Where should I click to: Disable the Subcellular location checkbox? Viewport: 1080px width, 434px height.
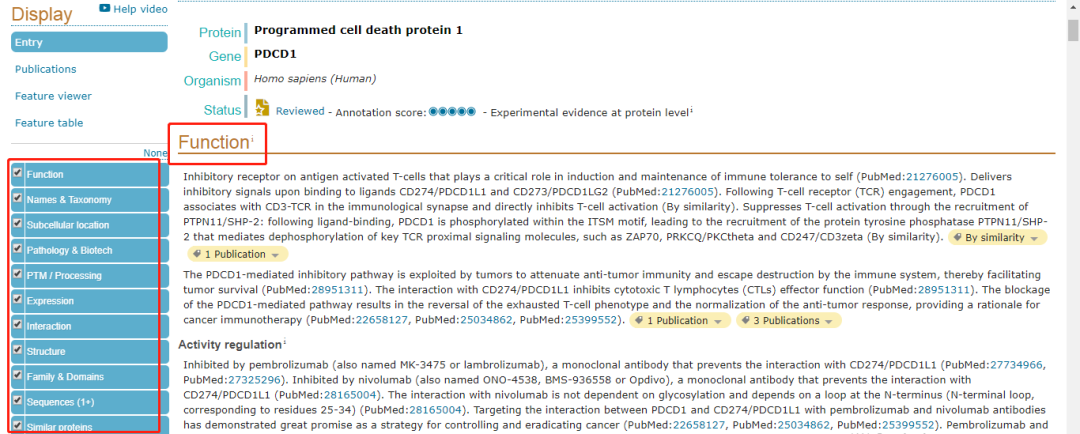18,224
